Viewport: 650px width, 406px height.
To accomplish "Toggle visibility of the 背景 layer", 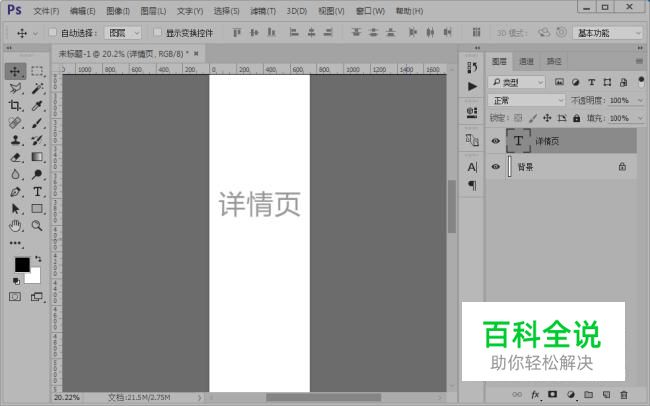I will coord(496,167).
